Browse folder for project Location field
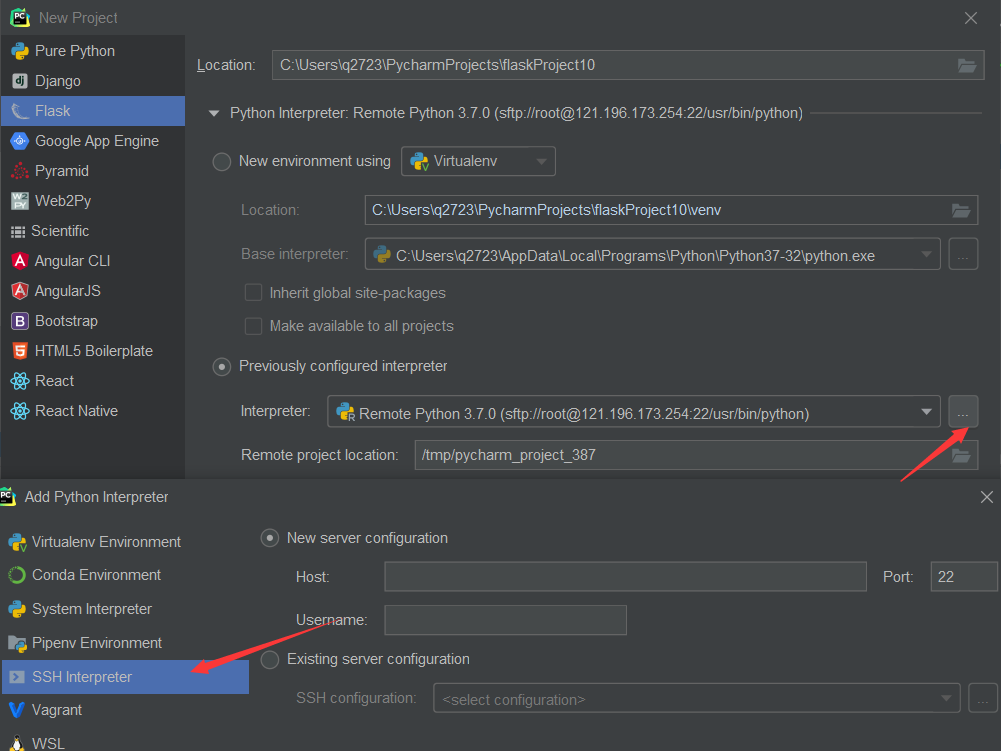The height and width of the screenshot is (751, 1001). pos(967,65)
